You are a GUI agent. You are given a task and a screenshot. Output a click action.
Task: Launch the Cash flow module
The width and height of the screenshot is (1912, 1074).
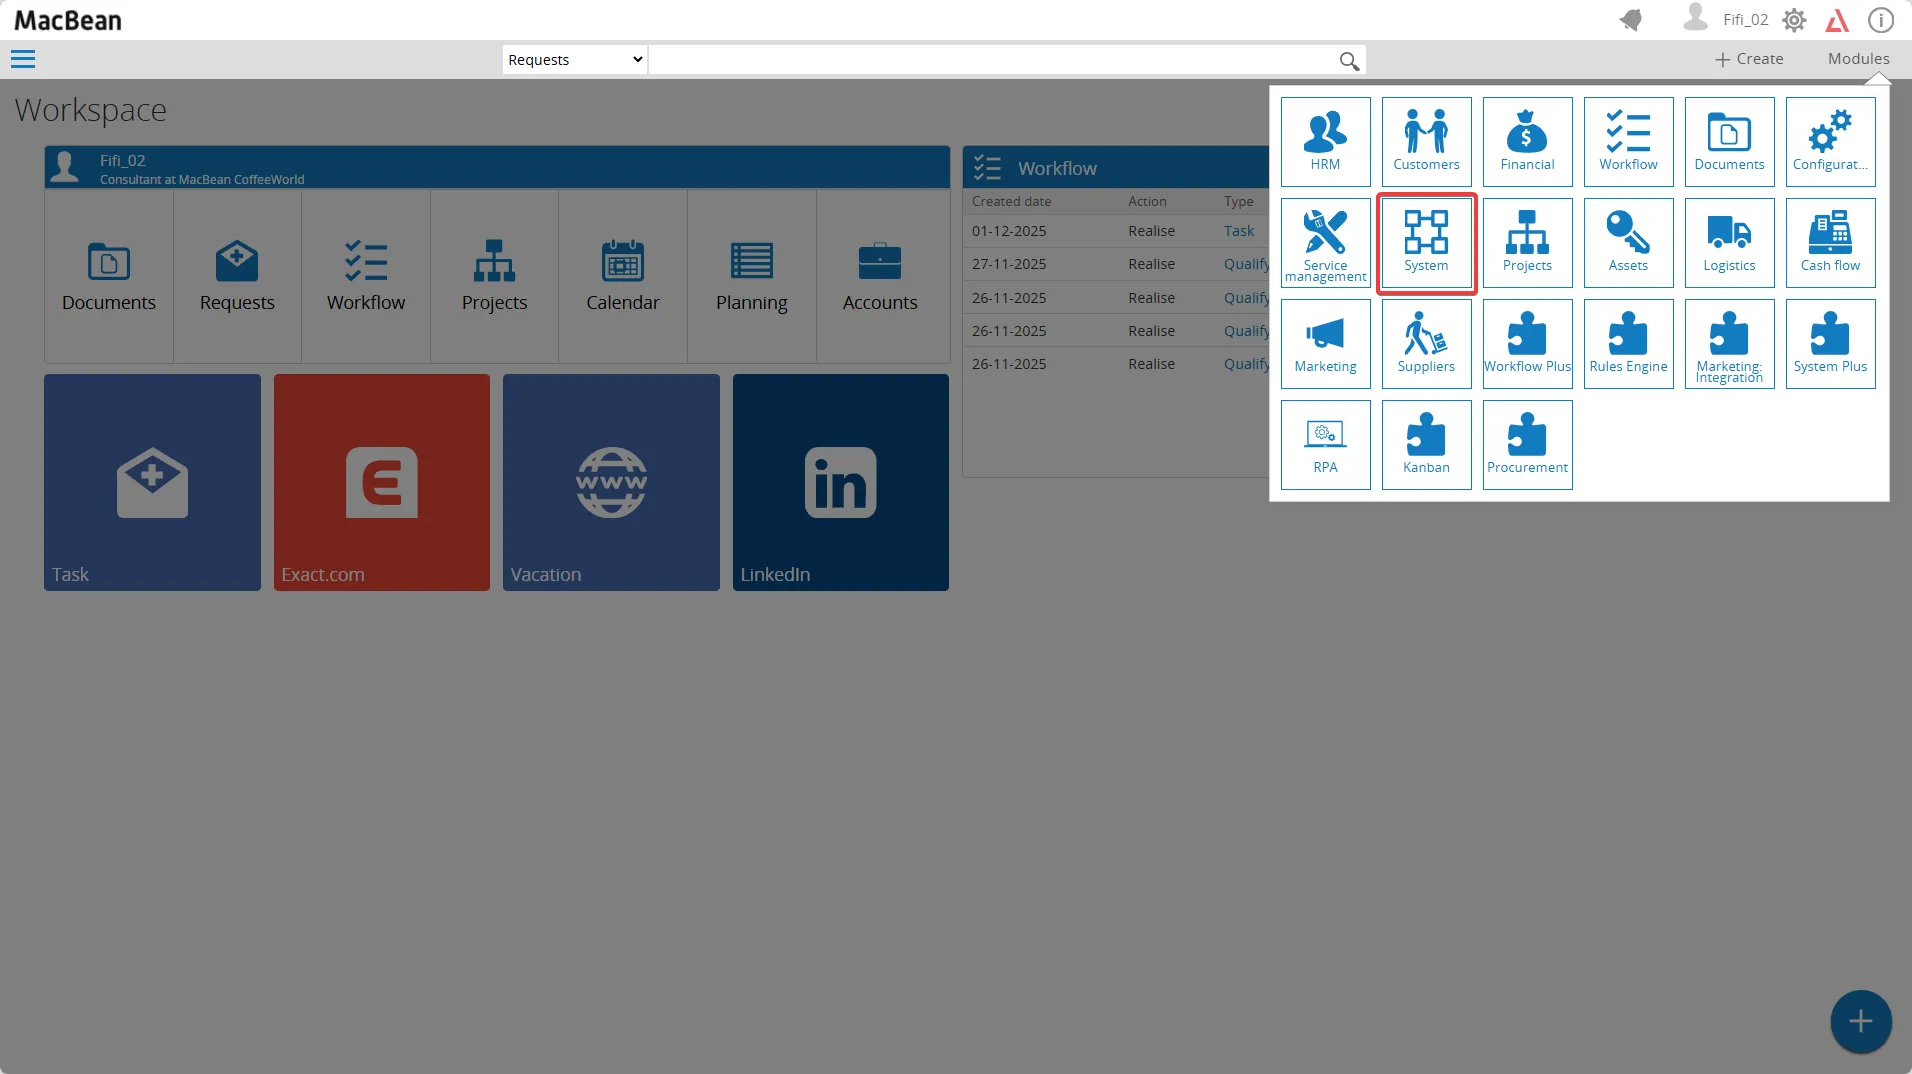(1830, 242)
